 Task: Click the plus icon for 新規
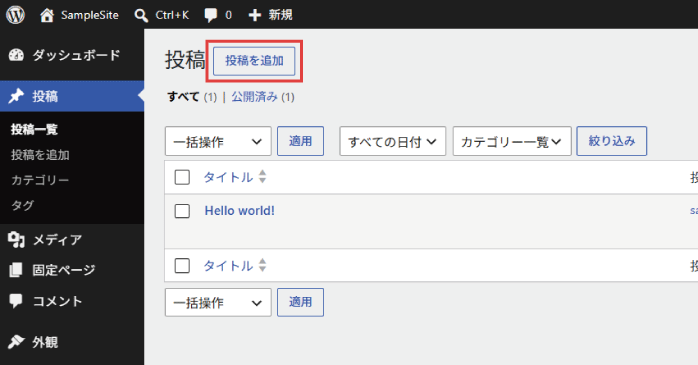[255, 16]
